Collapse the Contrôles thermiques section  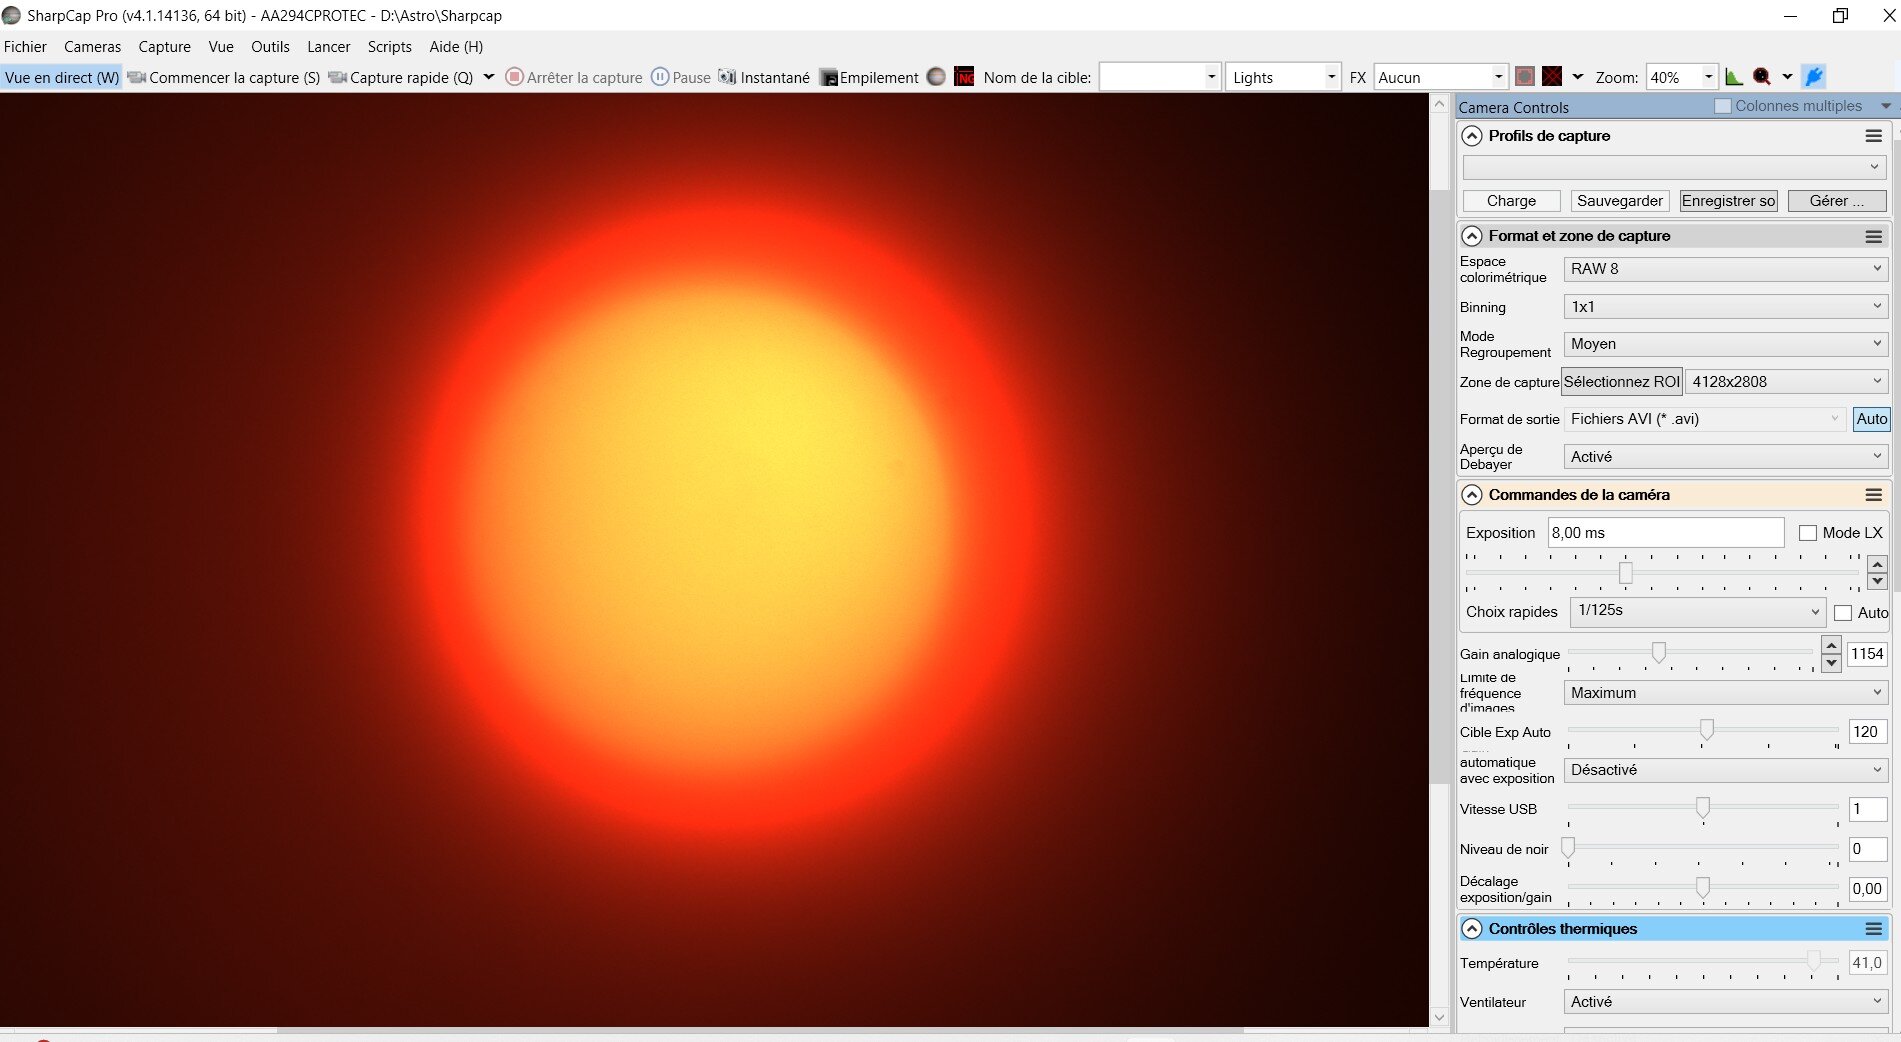[x=1472, y=929]
